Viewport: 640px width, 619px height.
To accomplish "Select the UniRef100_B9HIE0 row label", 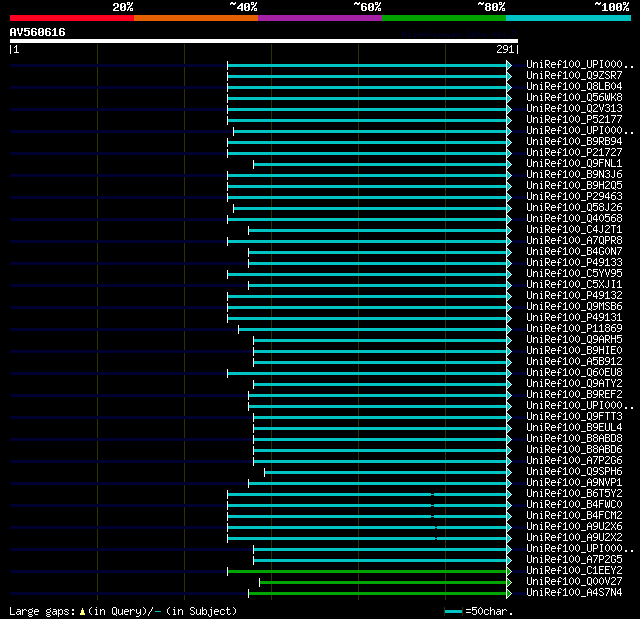I will 574,351.
